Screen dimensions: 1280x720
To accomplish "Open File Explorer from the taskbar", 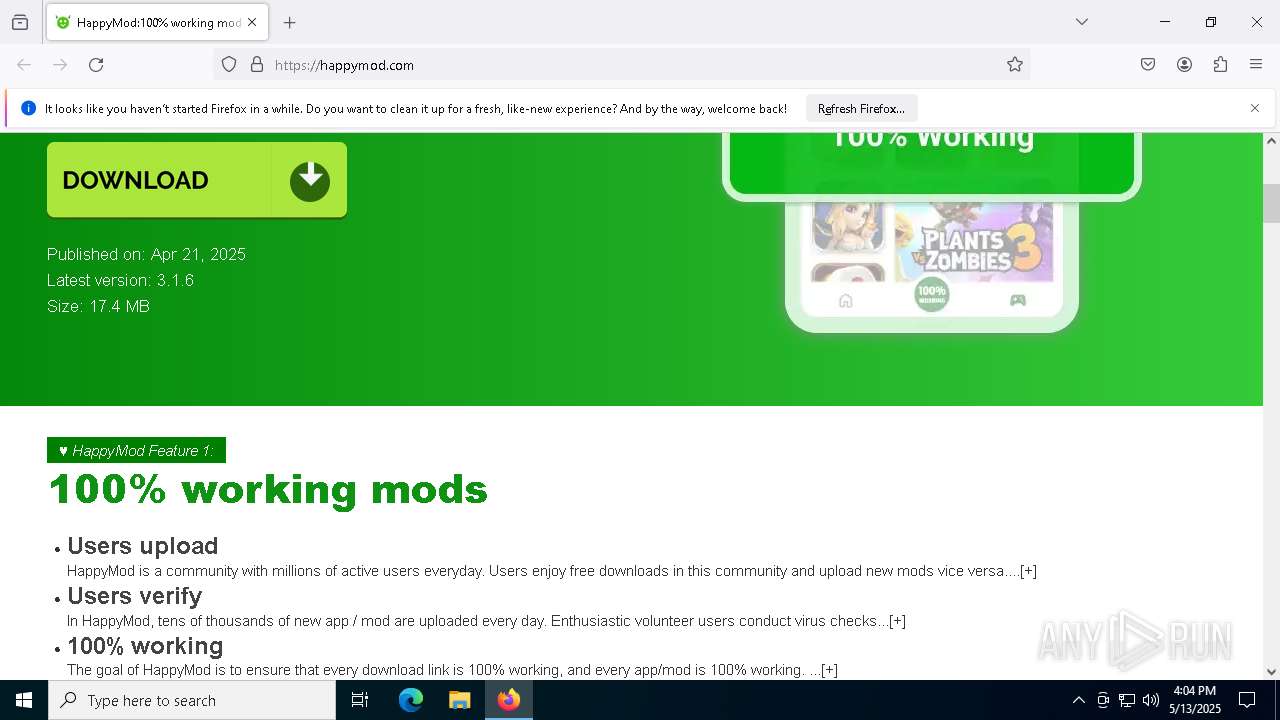I will tap(459, 700).
